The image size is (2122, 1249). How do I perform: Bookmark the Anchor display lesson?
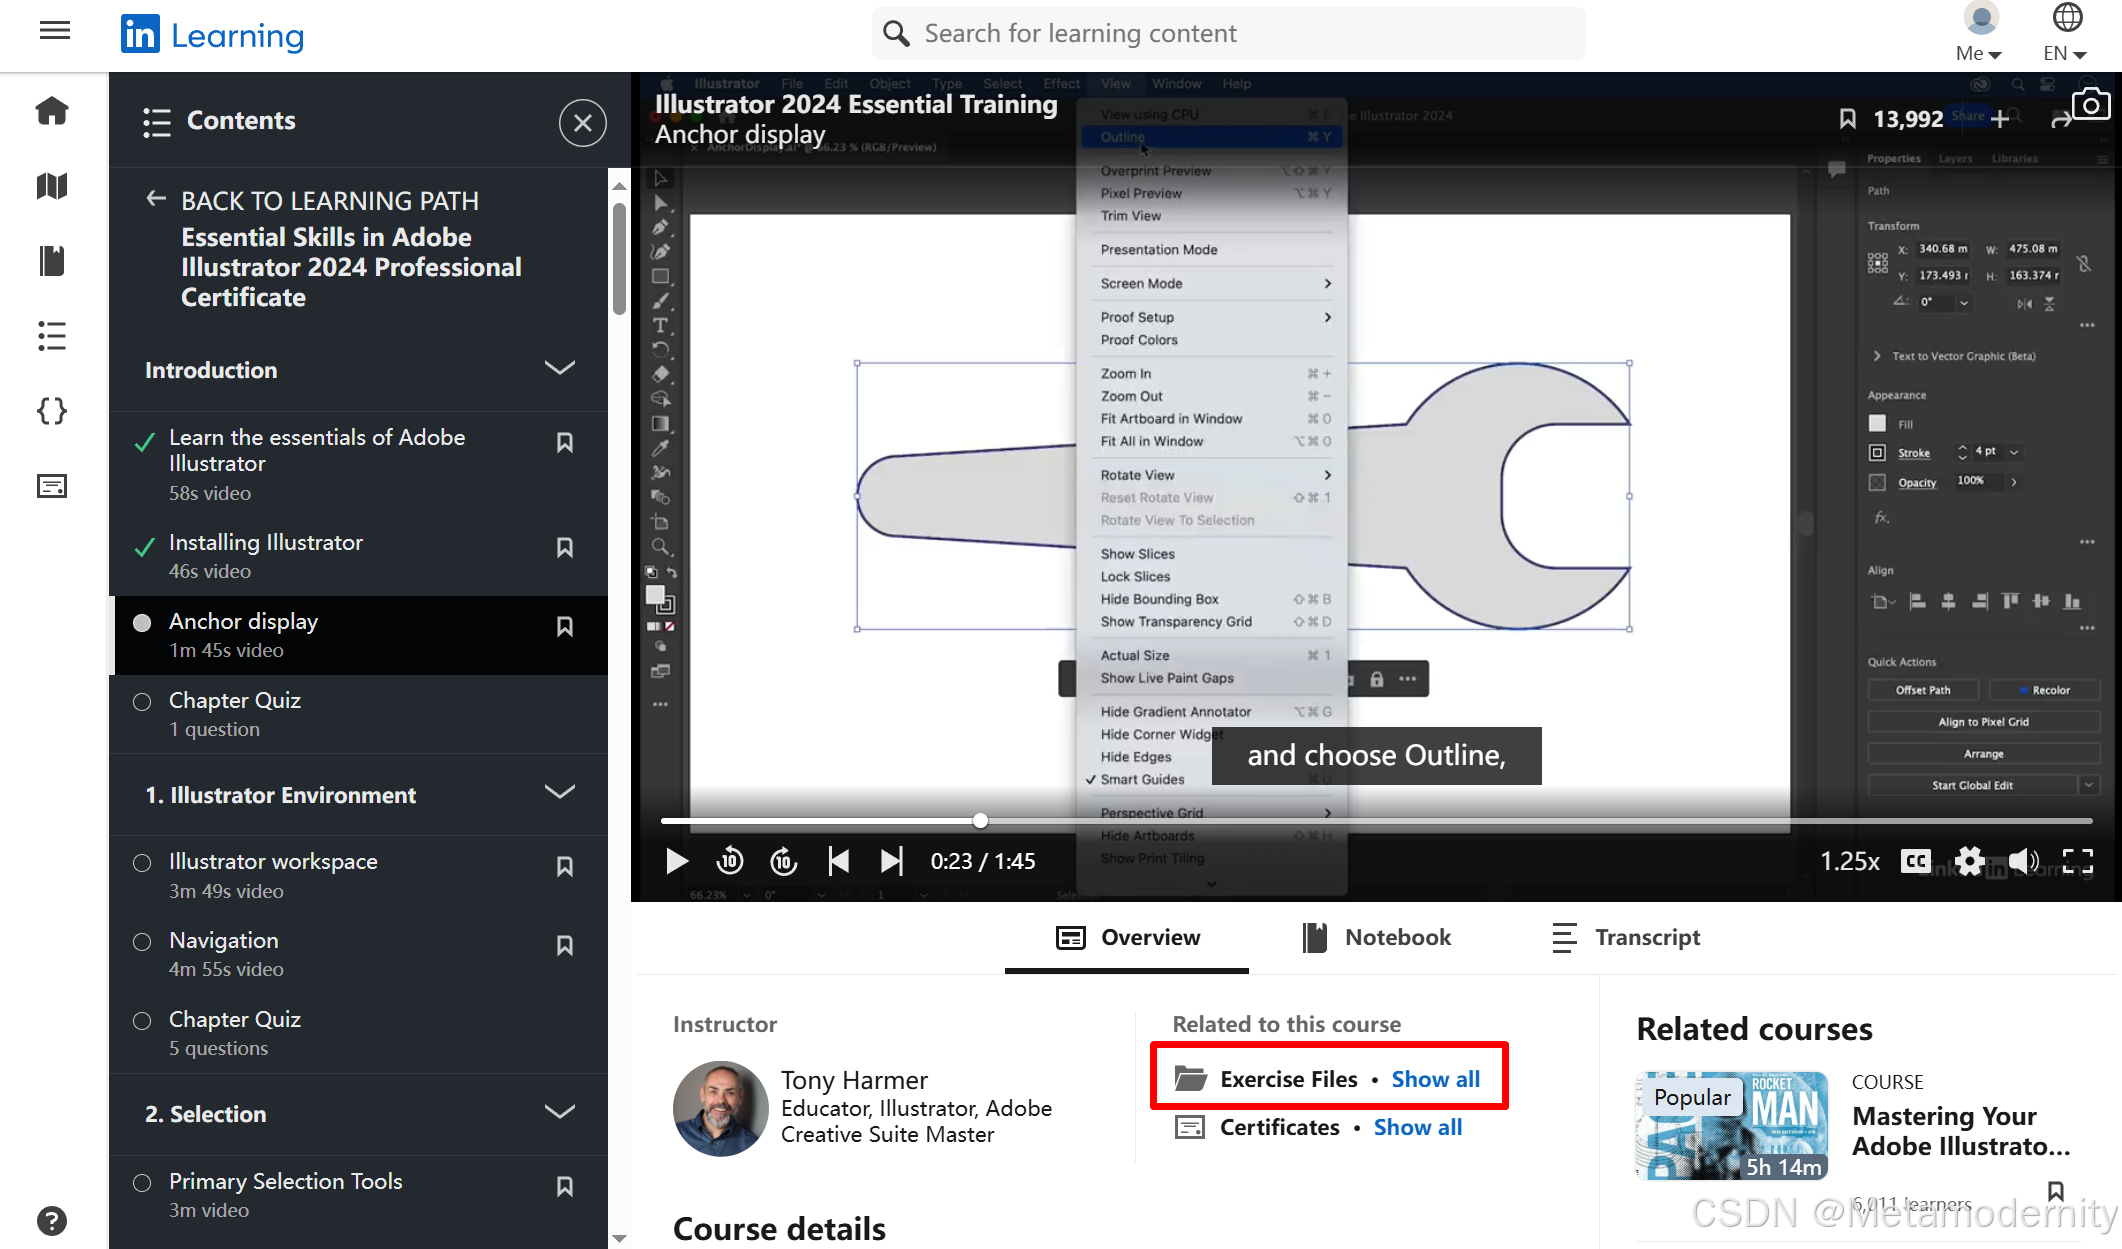point(565,627)
